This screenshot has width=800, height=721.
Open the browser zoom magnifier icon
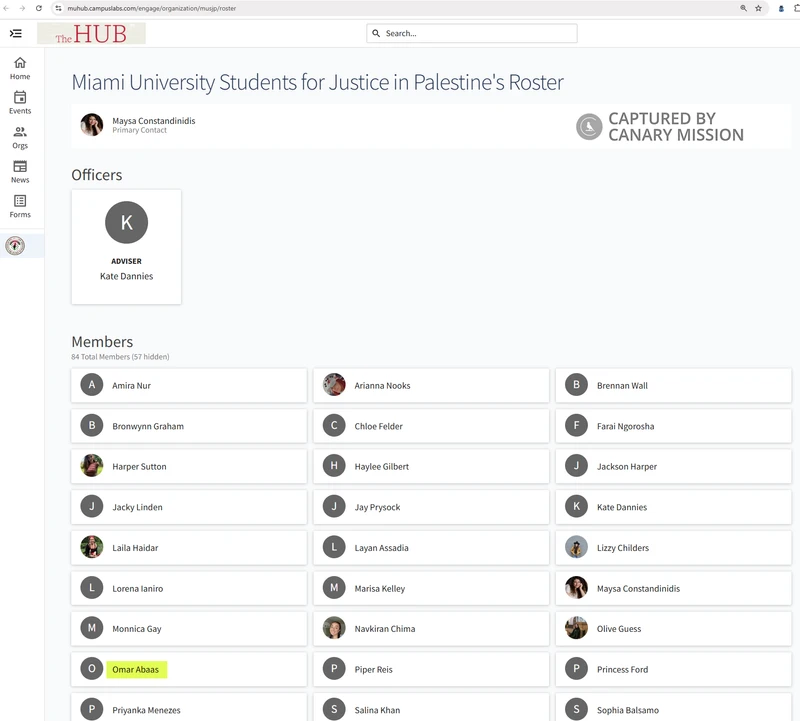pos(743,8)
